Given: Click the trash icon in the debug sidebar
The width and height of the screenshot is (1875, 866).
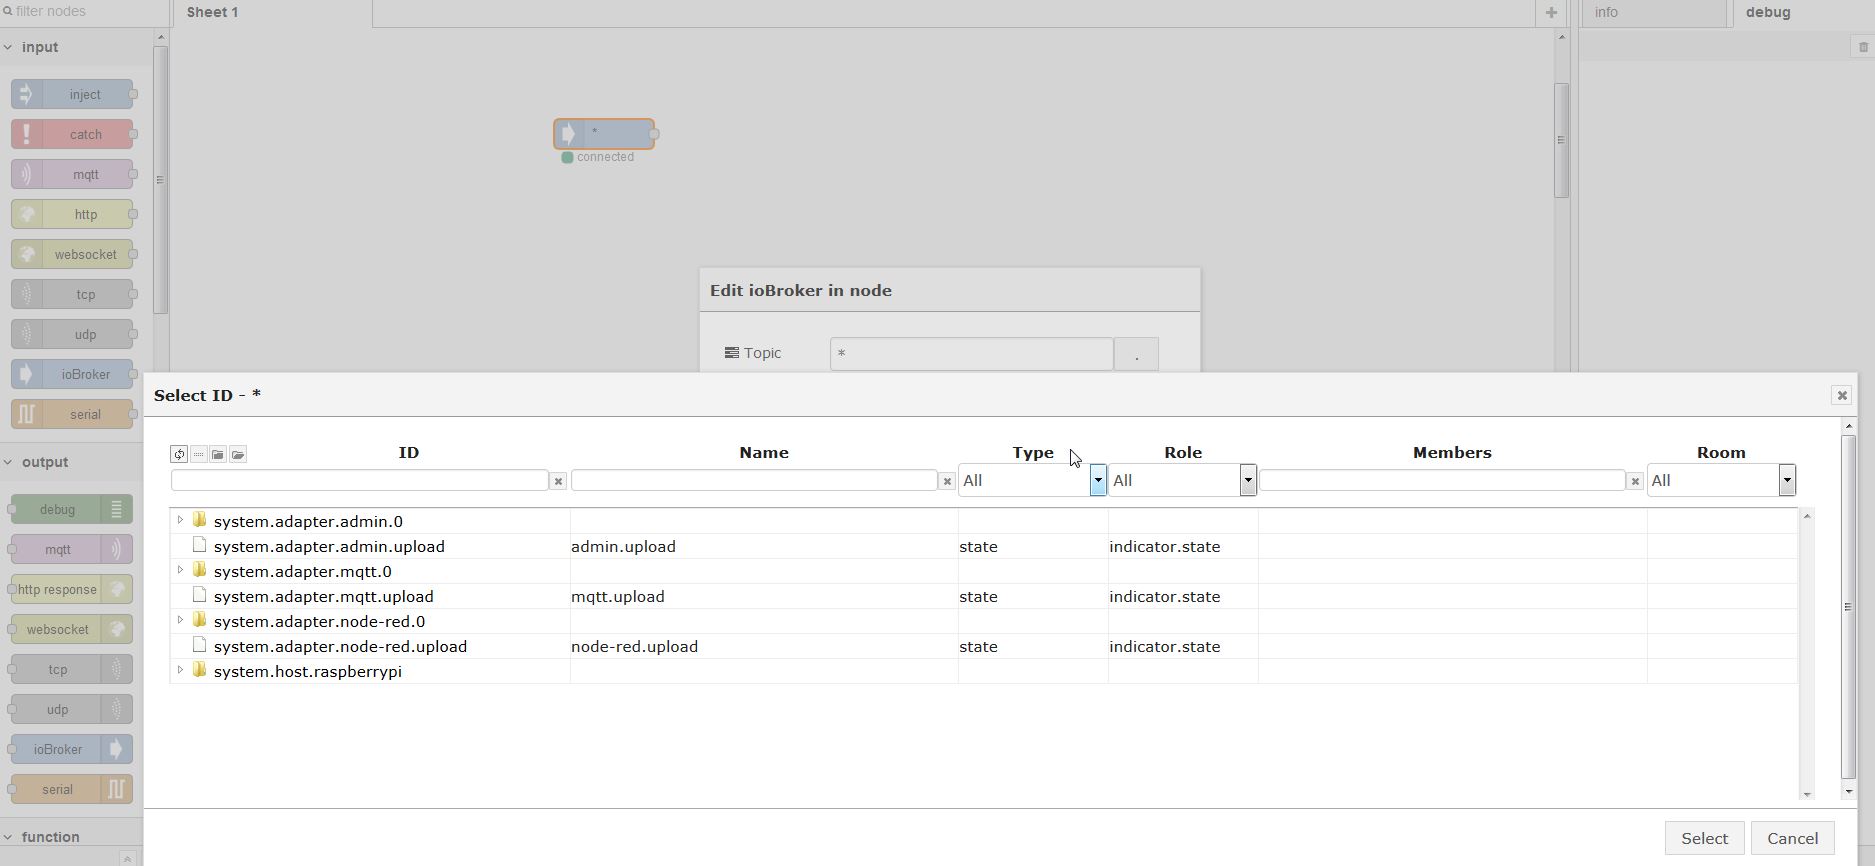Looking at the screenshot, I should pyautogui.click(x=1863, y=47).
